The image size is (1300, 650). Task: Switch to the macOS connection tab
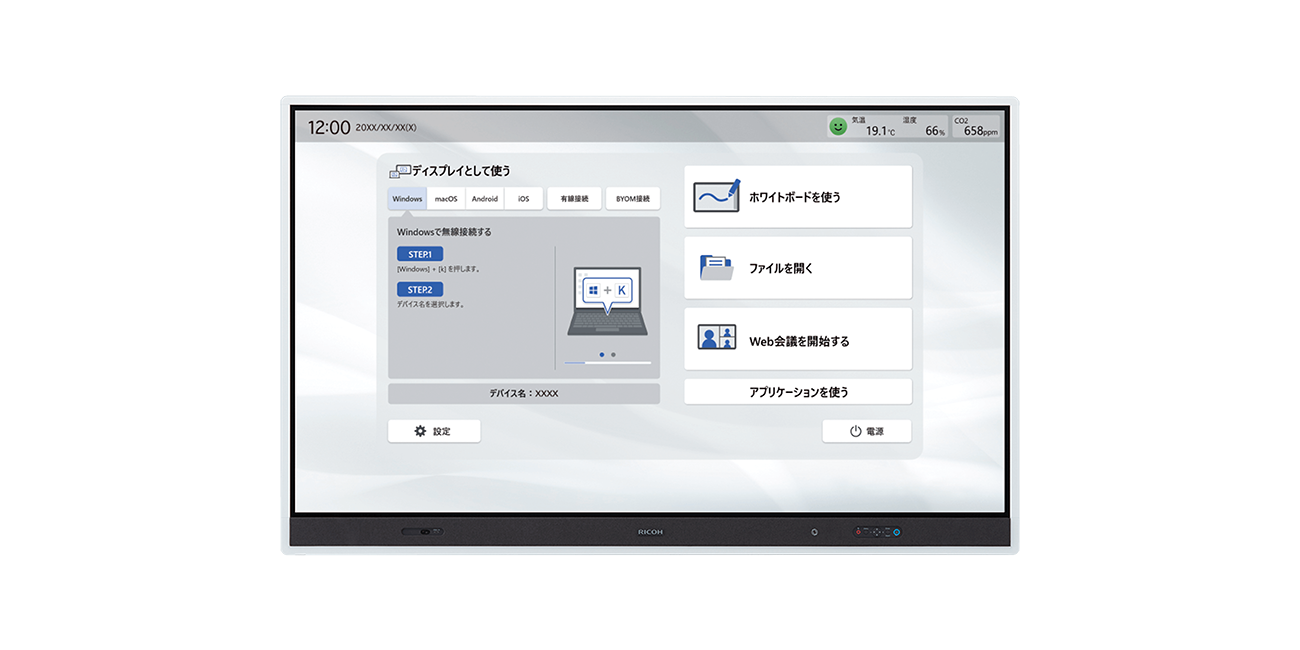pyautogui.click(x=445, y=198)
